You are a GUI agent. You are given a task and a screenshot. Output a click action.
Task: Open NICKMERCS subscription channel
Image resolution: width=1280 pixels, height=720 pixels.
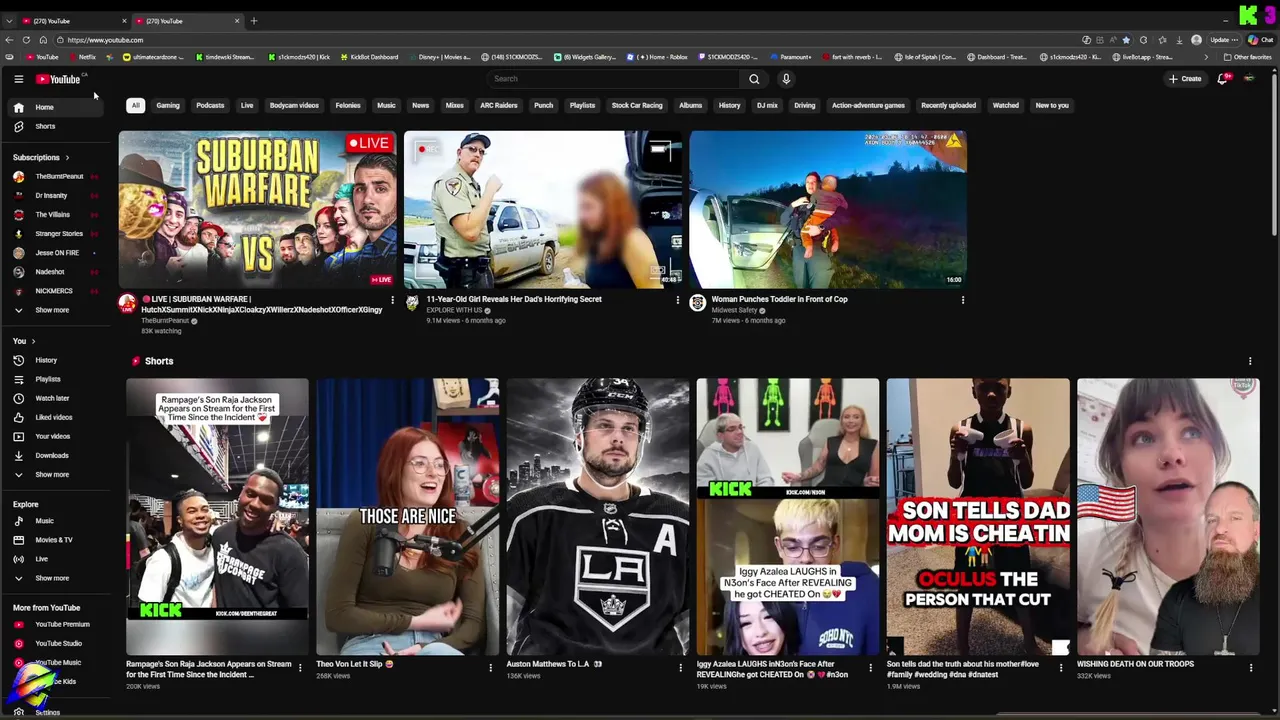coord(54,291)
